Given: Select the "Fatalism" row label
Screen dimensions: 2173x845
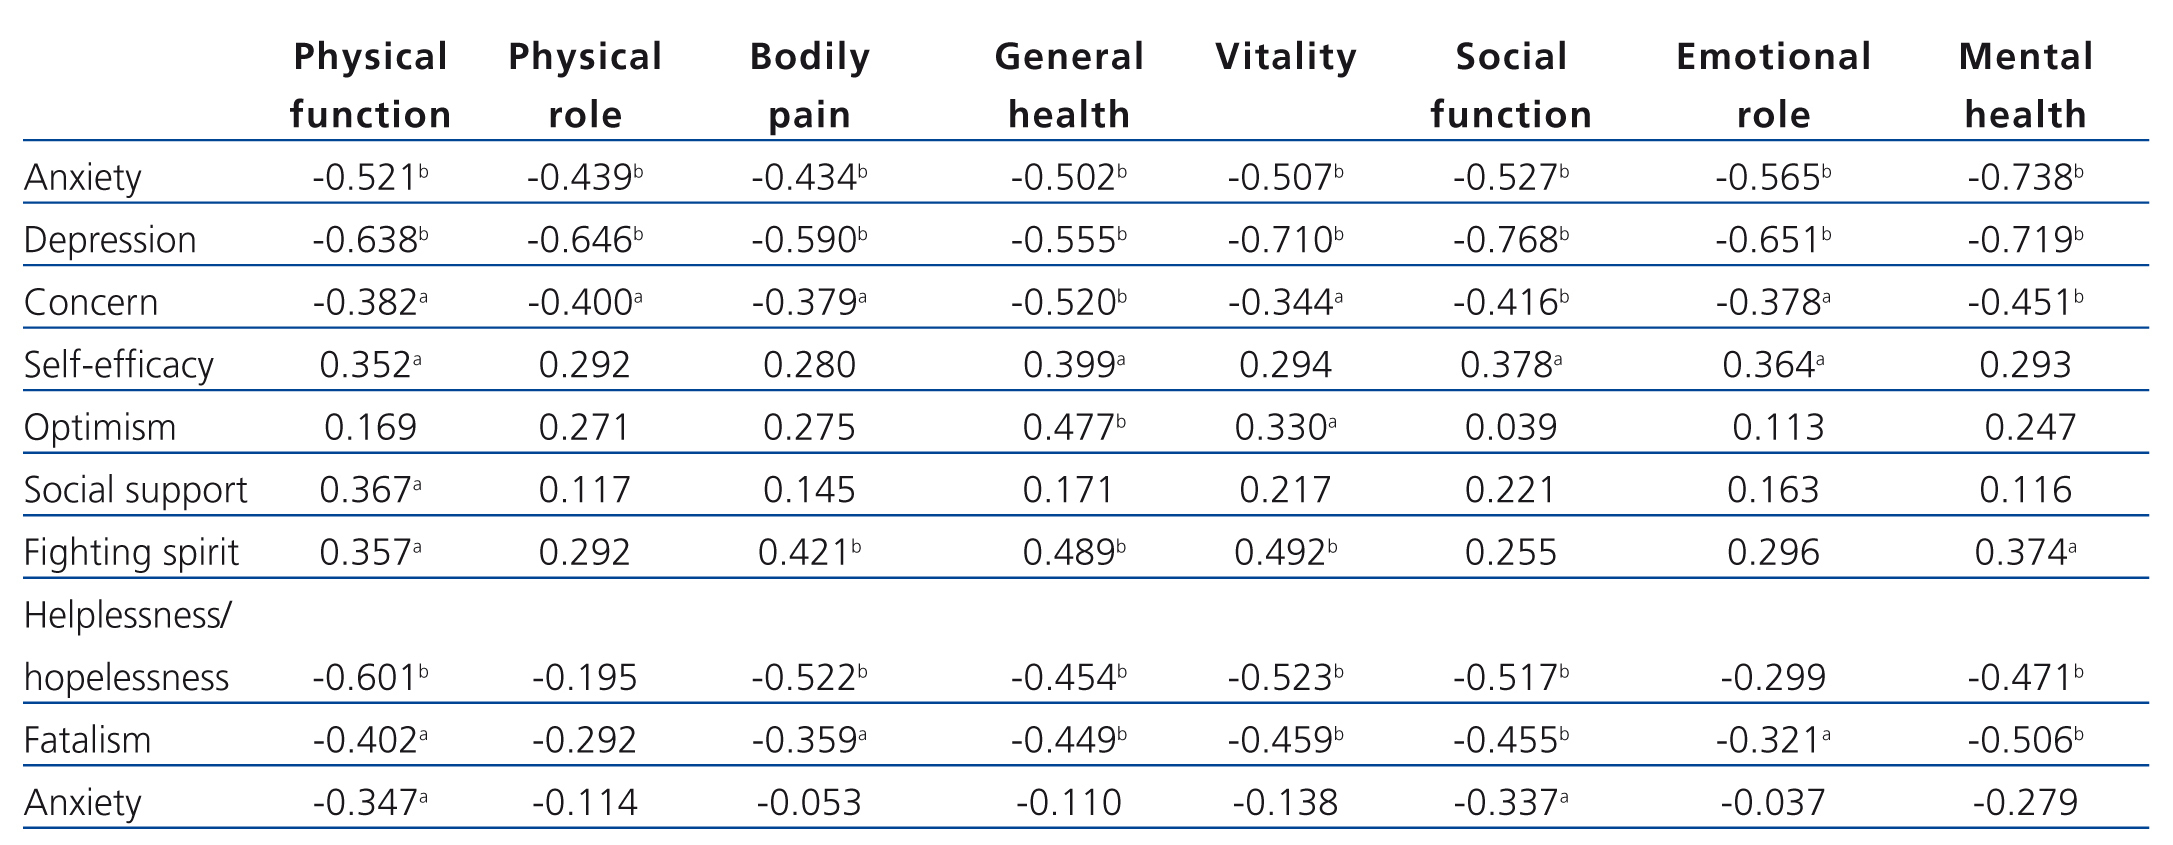Looking at the screenshot, I should click(x=87, y=741).
